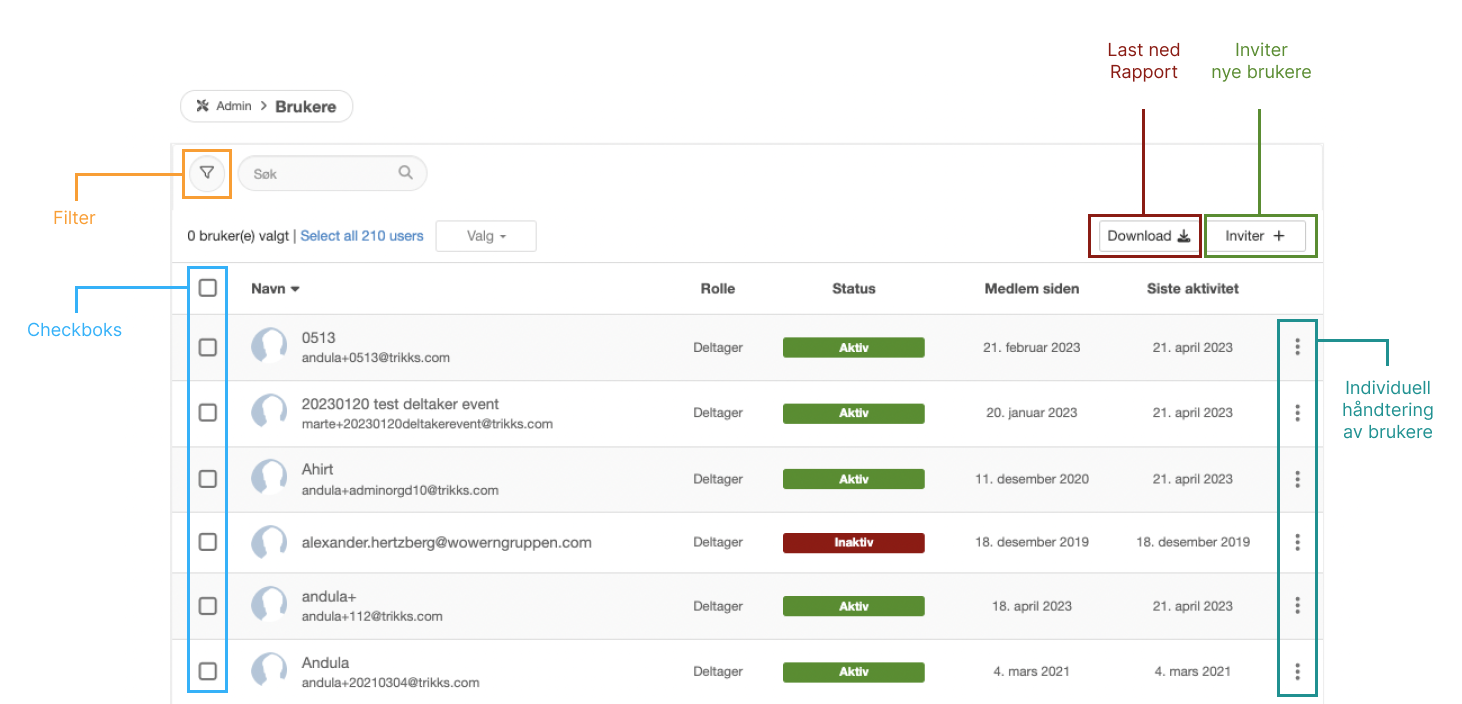The height and width of the screenshot is (704, 1462).
Task: Expand the Valg dropdown
Action: (x=486, y=236)
